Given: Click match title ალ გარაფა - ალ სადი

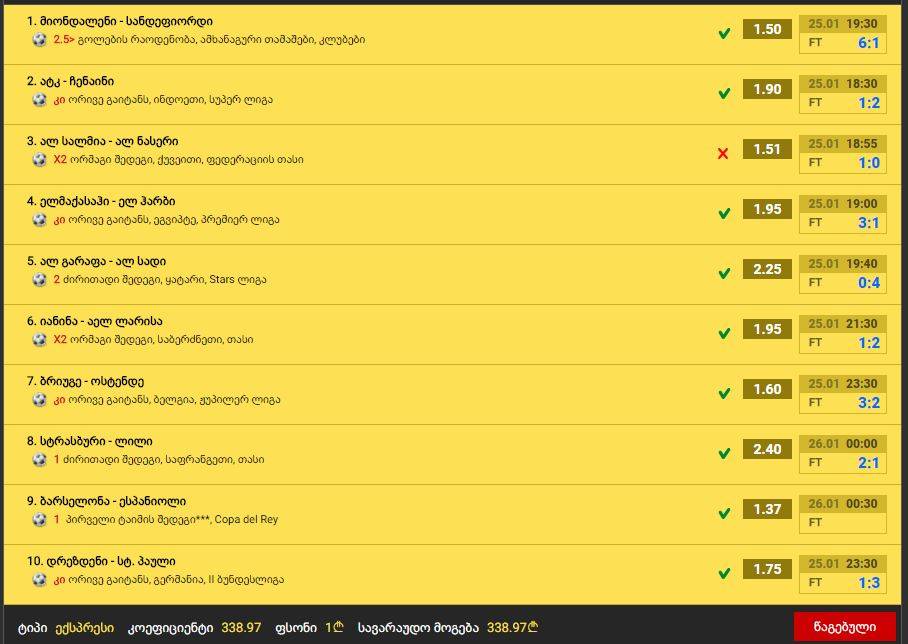Looking at the screenshot, I should click(103, 261).
